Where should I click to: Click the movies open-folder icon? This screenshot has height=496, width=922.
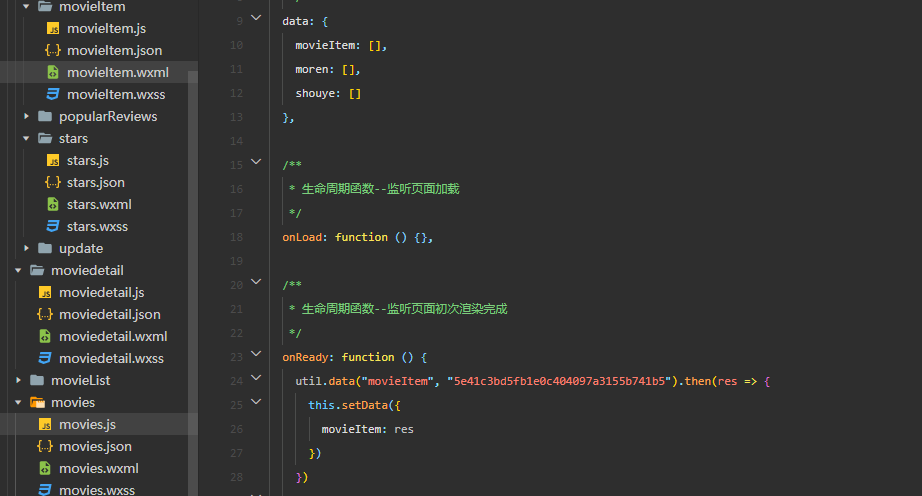click(37, 403)
